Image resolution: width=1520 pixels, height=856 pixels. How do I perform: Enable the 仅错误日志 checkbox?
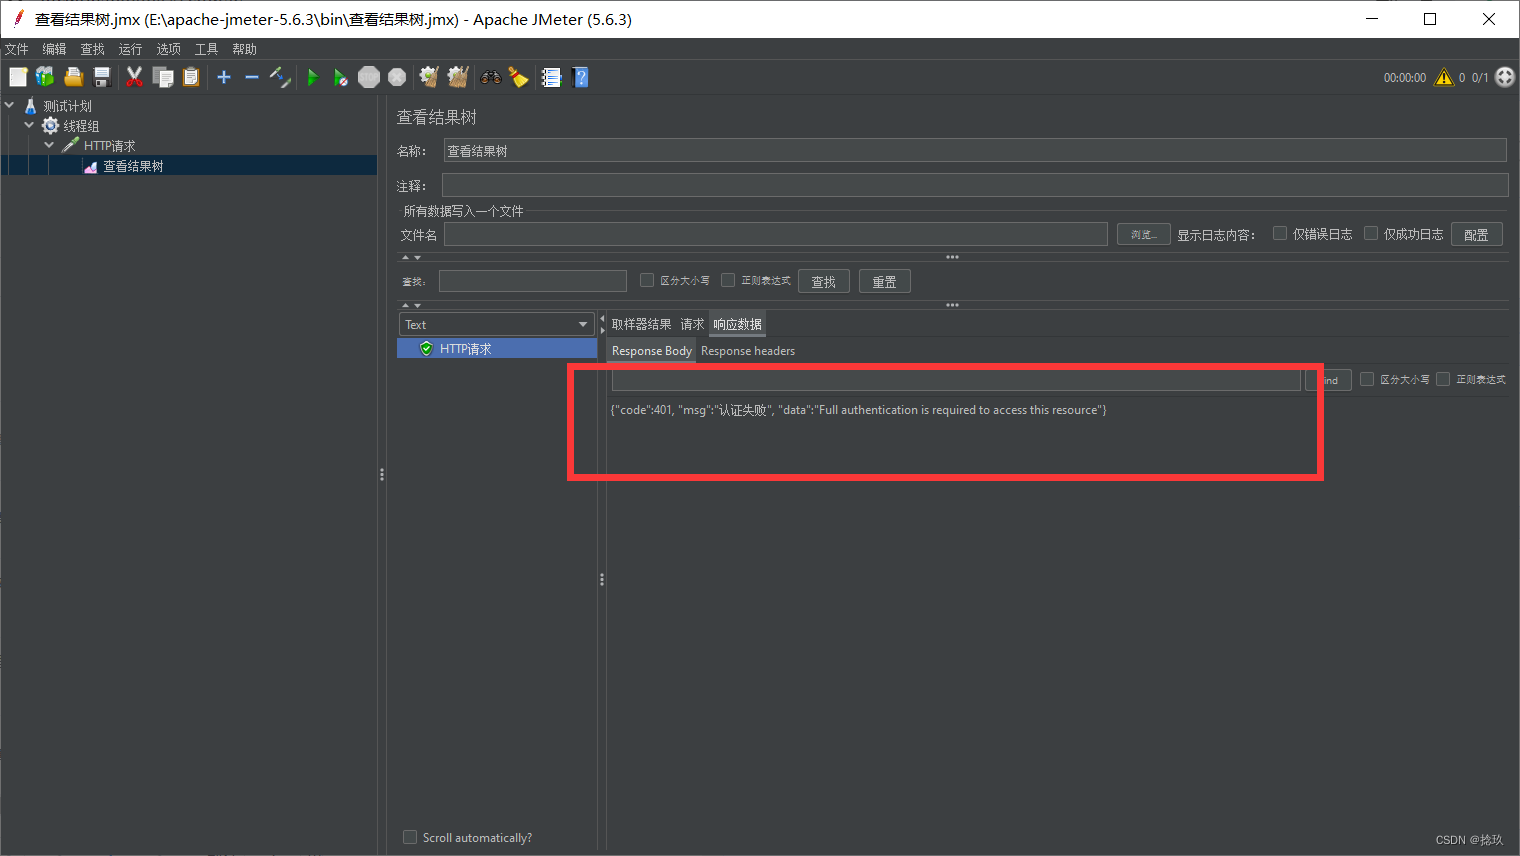[x=1279, y=233]
